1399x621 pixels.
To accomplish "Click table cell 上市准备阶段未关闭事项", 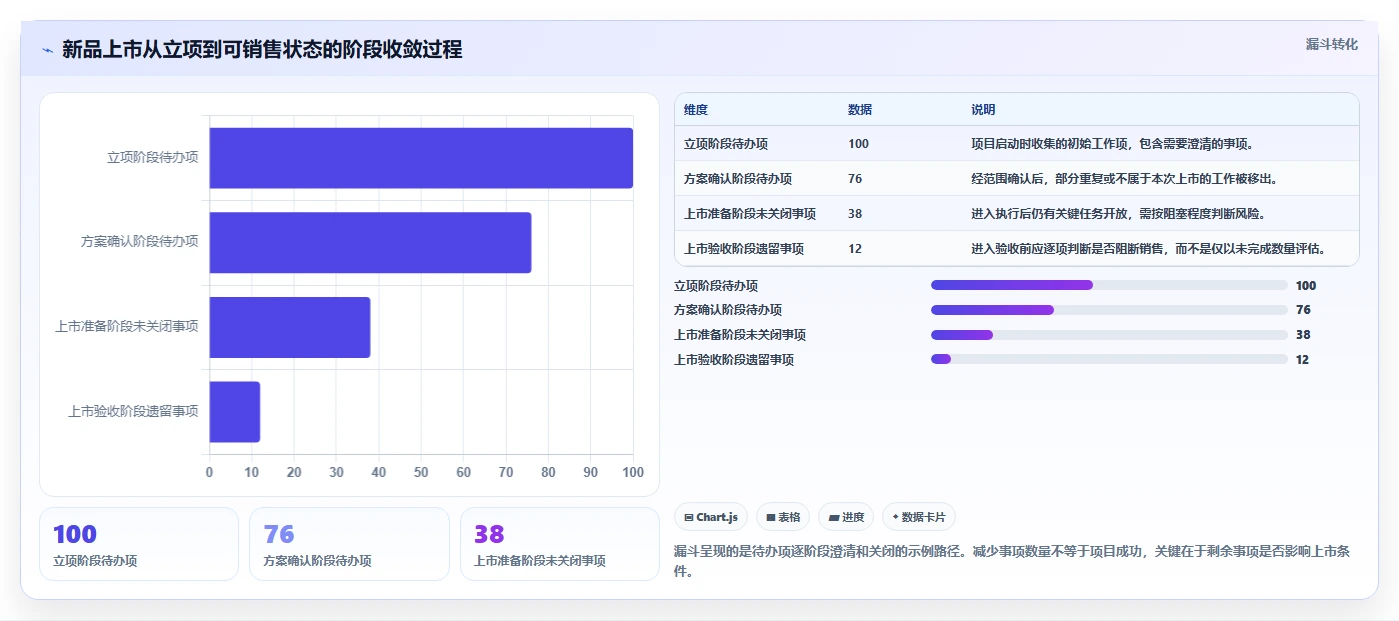I will [750, 214].
